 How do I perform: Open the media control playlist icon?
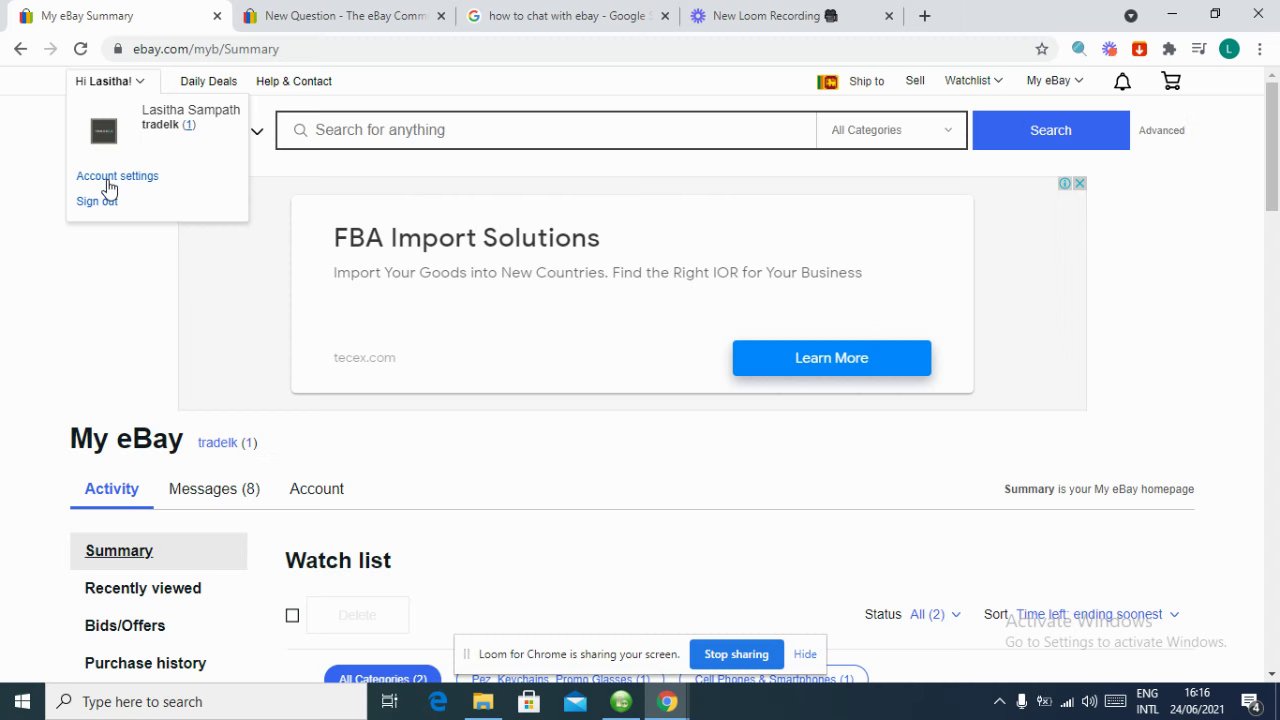pos(1199,49)
